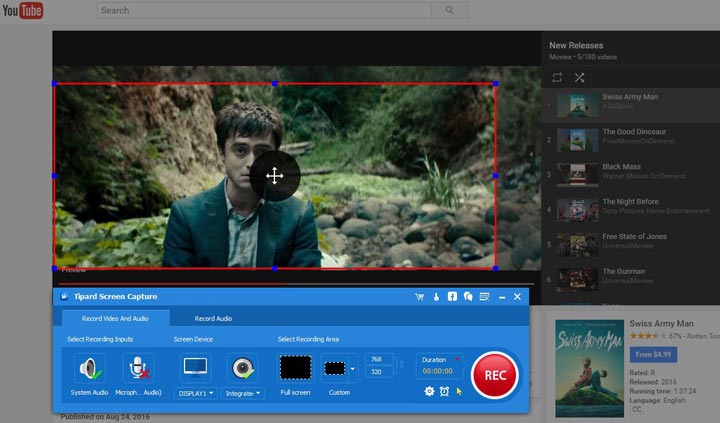Open the alarm clock schedule icon
This screenshot has width=720, height=423.
pyautogui.click(x=444, y=391)
